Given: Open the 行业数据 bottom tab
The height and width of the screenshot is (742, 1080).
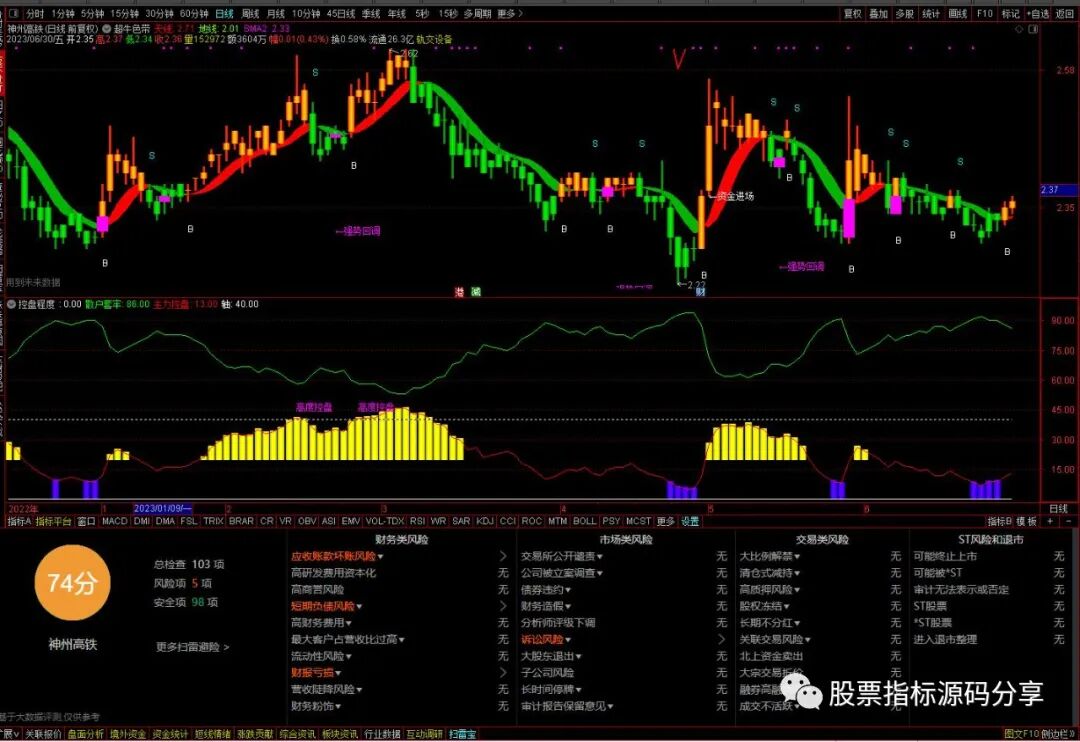Looking at the screenshot, I should [382, 734].
